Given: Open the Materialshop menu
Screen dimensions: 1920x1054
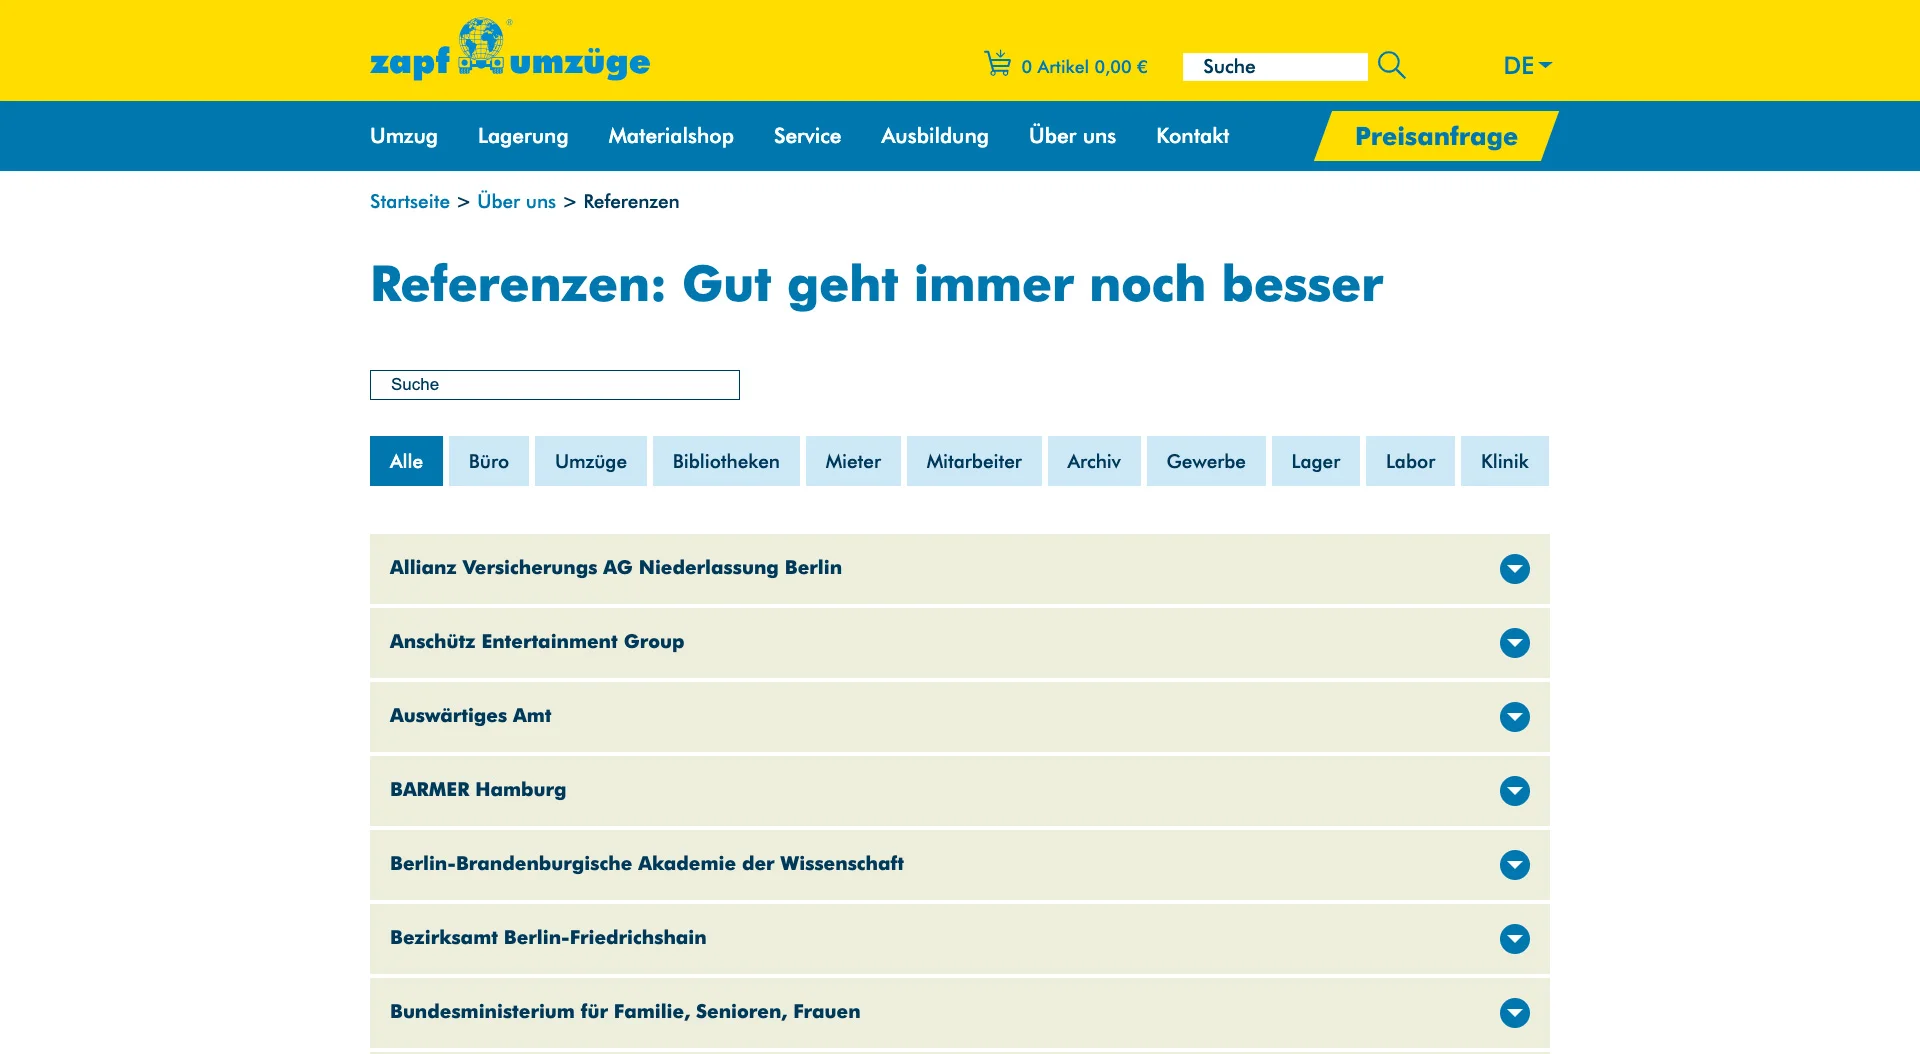Looking at the screenshot, I should (x=670, y=136).
